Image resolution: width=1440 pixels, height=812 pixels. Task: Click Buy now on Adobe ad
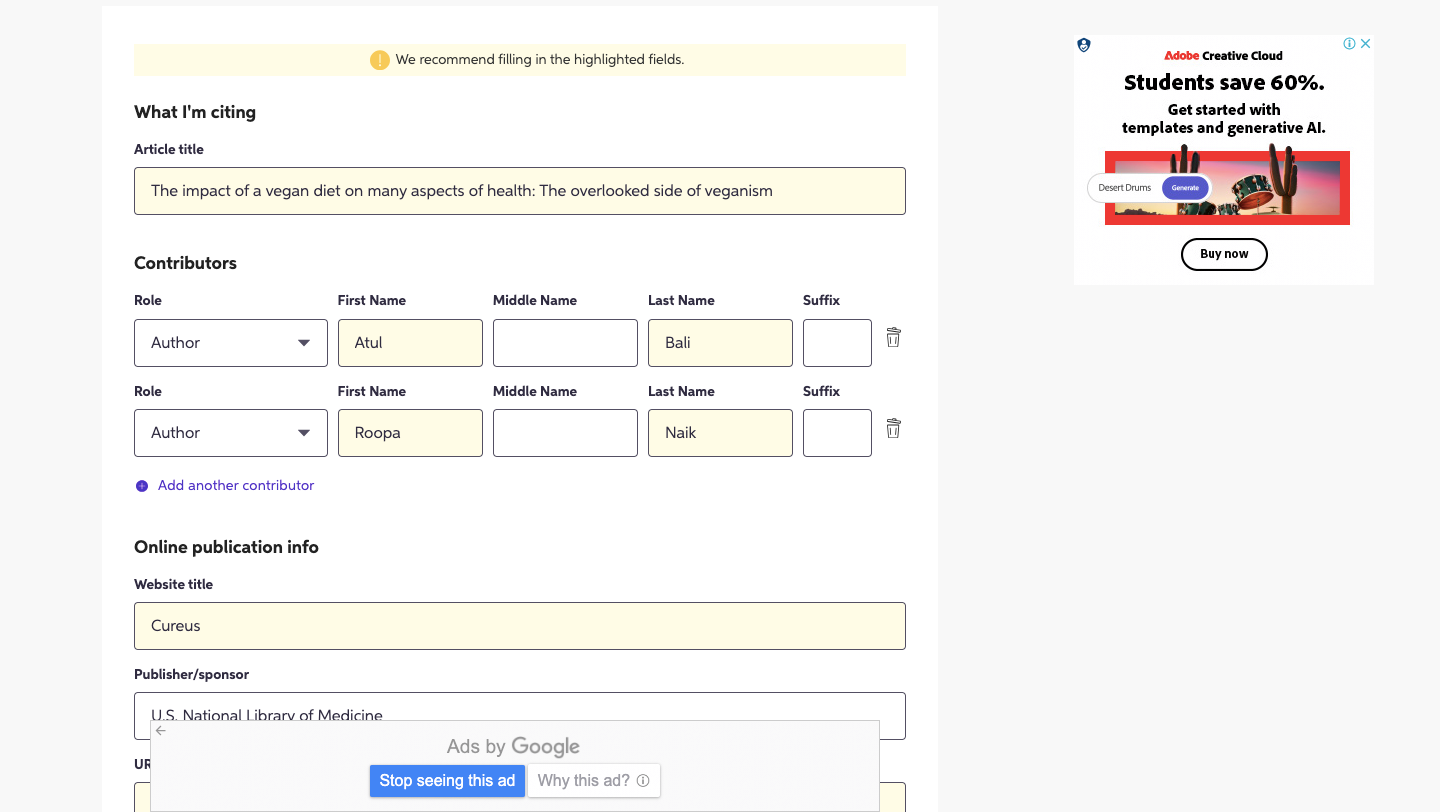pyautogui.click(x=1224, y=254)
